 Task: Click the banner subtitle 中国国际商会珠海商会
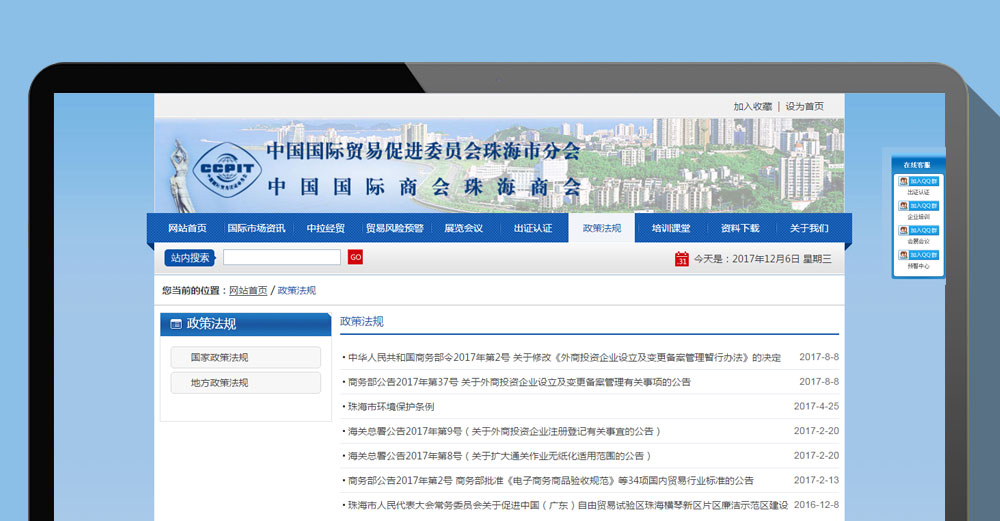pyautogui.click(x=424, y=187)
